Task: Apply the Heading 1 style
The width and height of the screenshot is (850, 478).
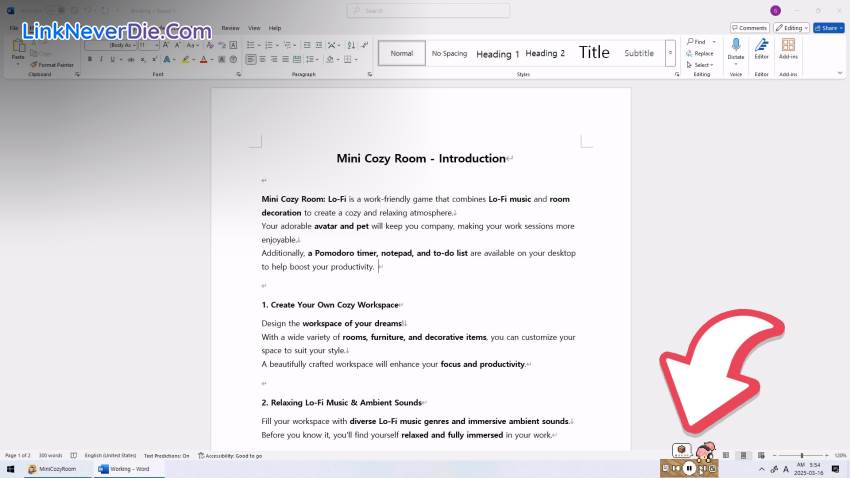Action: point(497,54)
